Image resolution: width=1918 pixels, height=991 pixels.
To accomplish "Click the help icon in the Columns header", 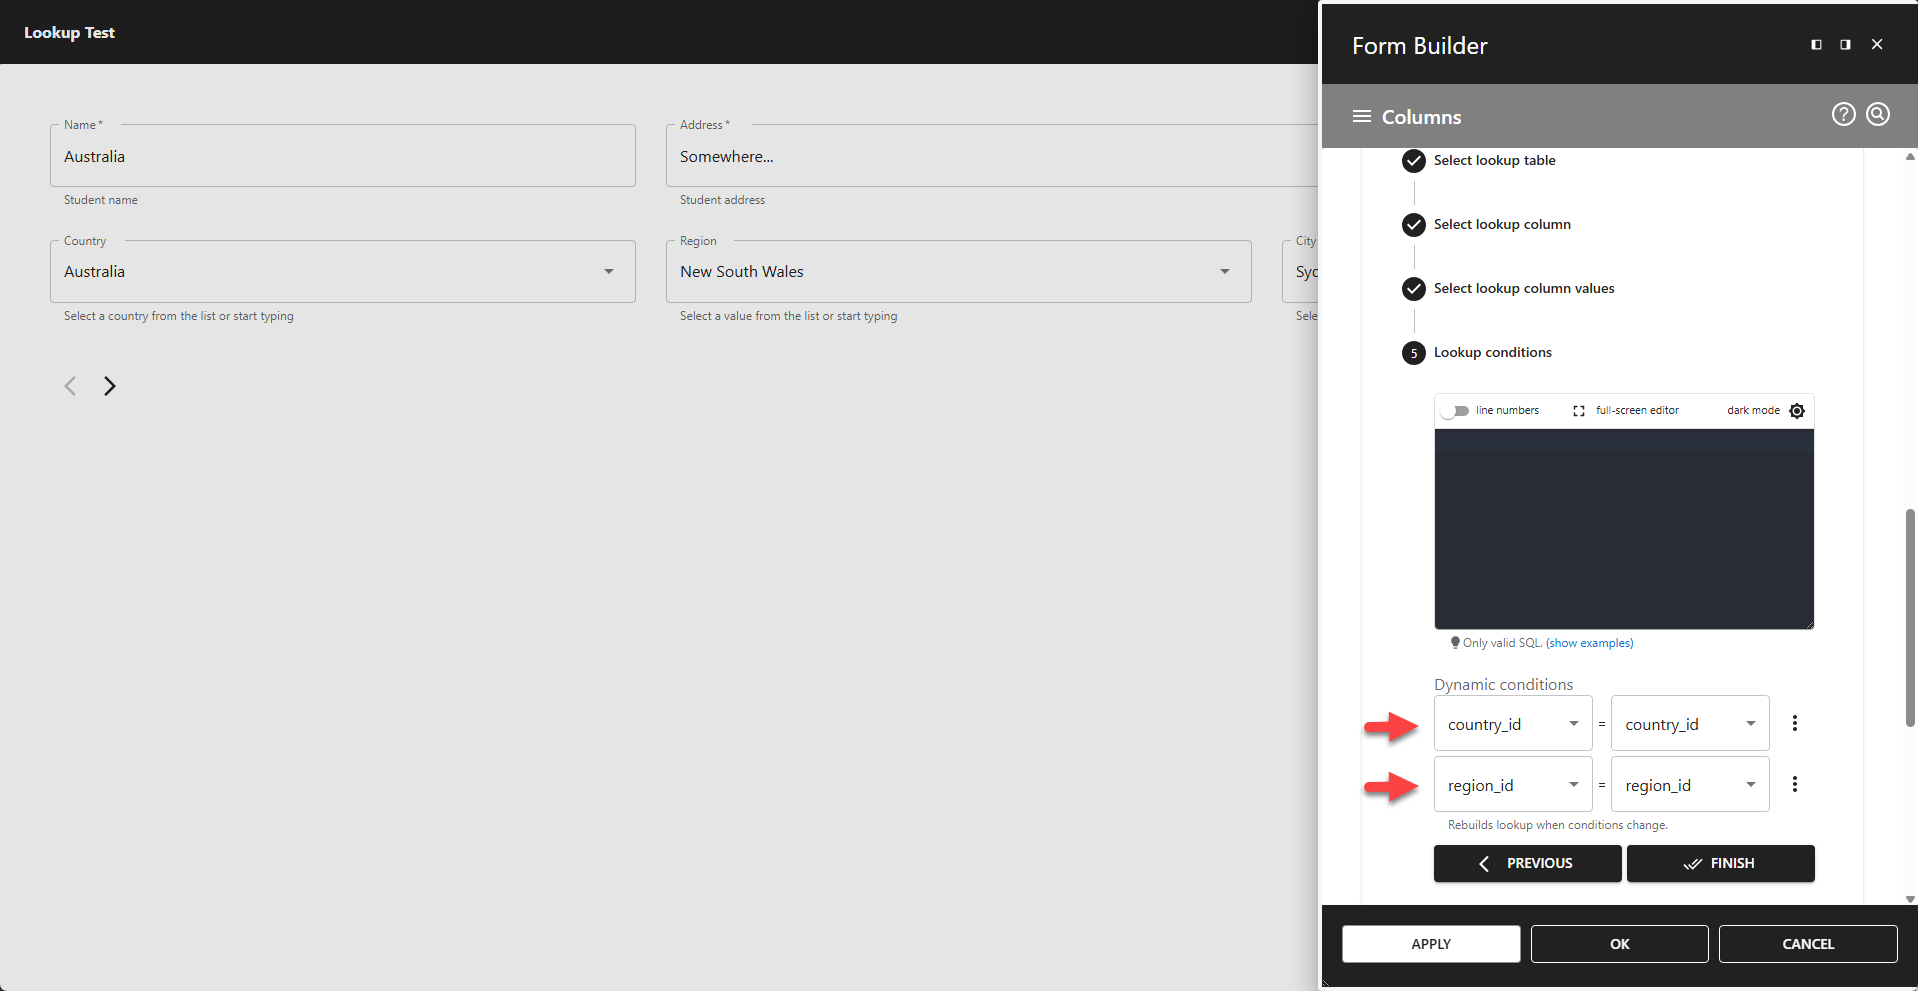I will [x=1843, y=114].
